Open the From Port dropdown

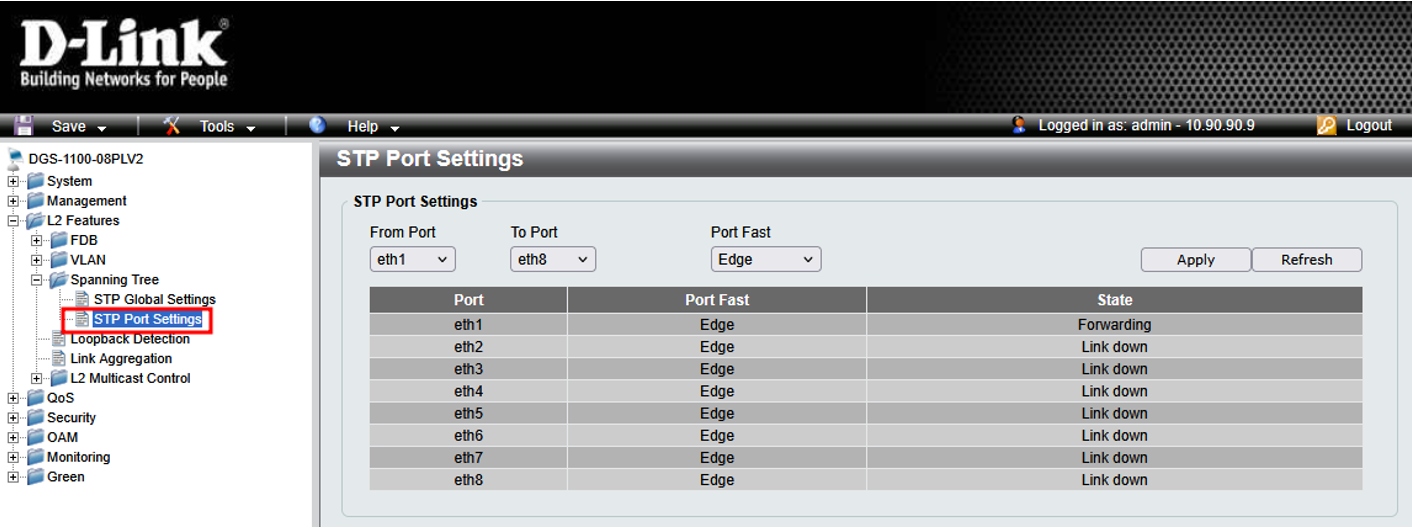click(412, 260)
